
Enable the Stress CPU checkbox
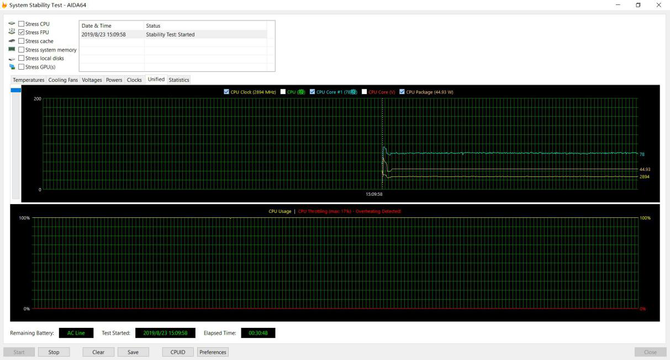(x=21, y=24)
